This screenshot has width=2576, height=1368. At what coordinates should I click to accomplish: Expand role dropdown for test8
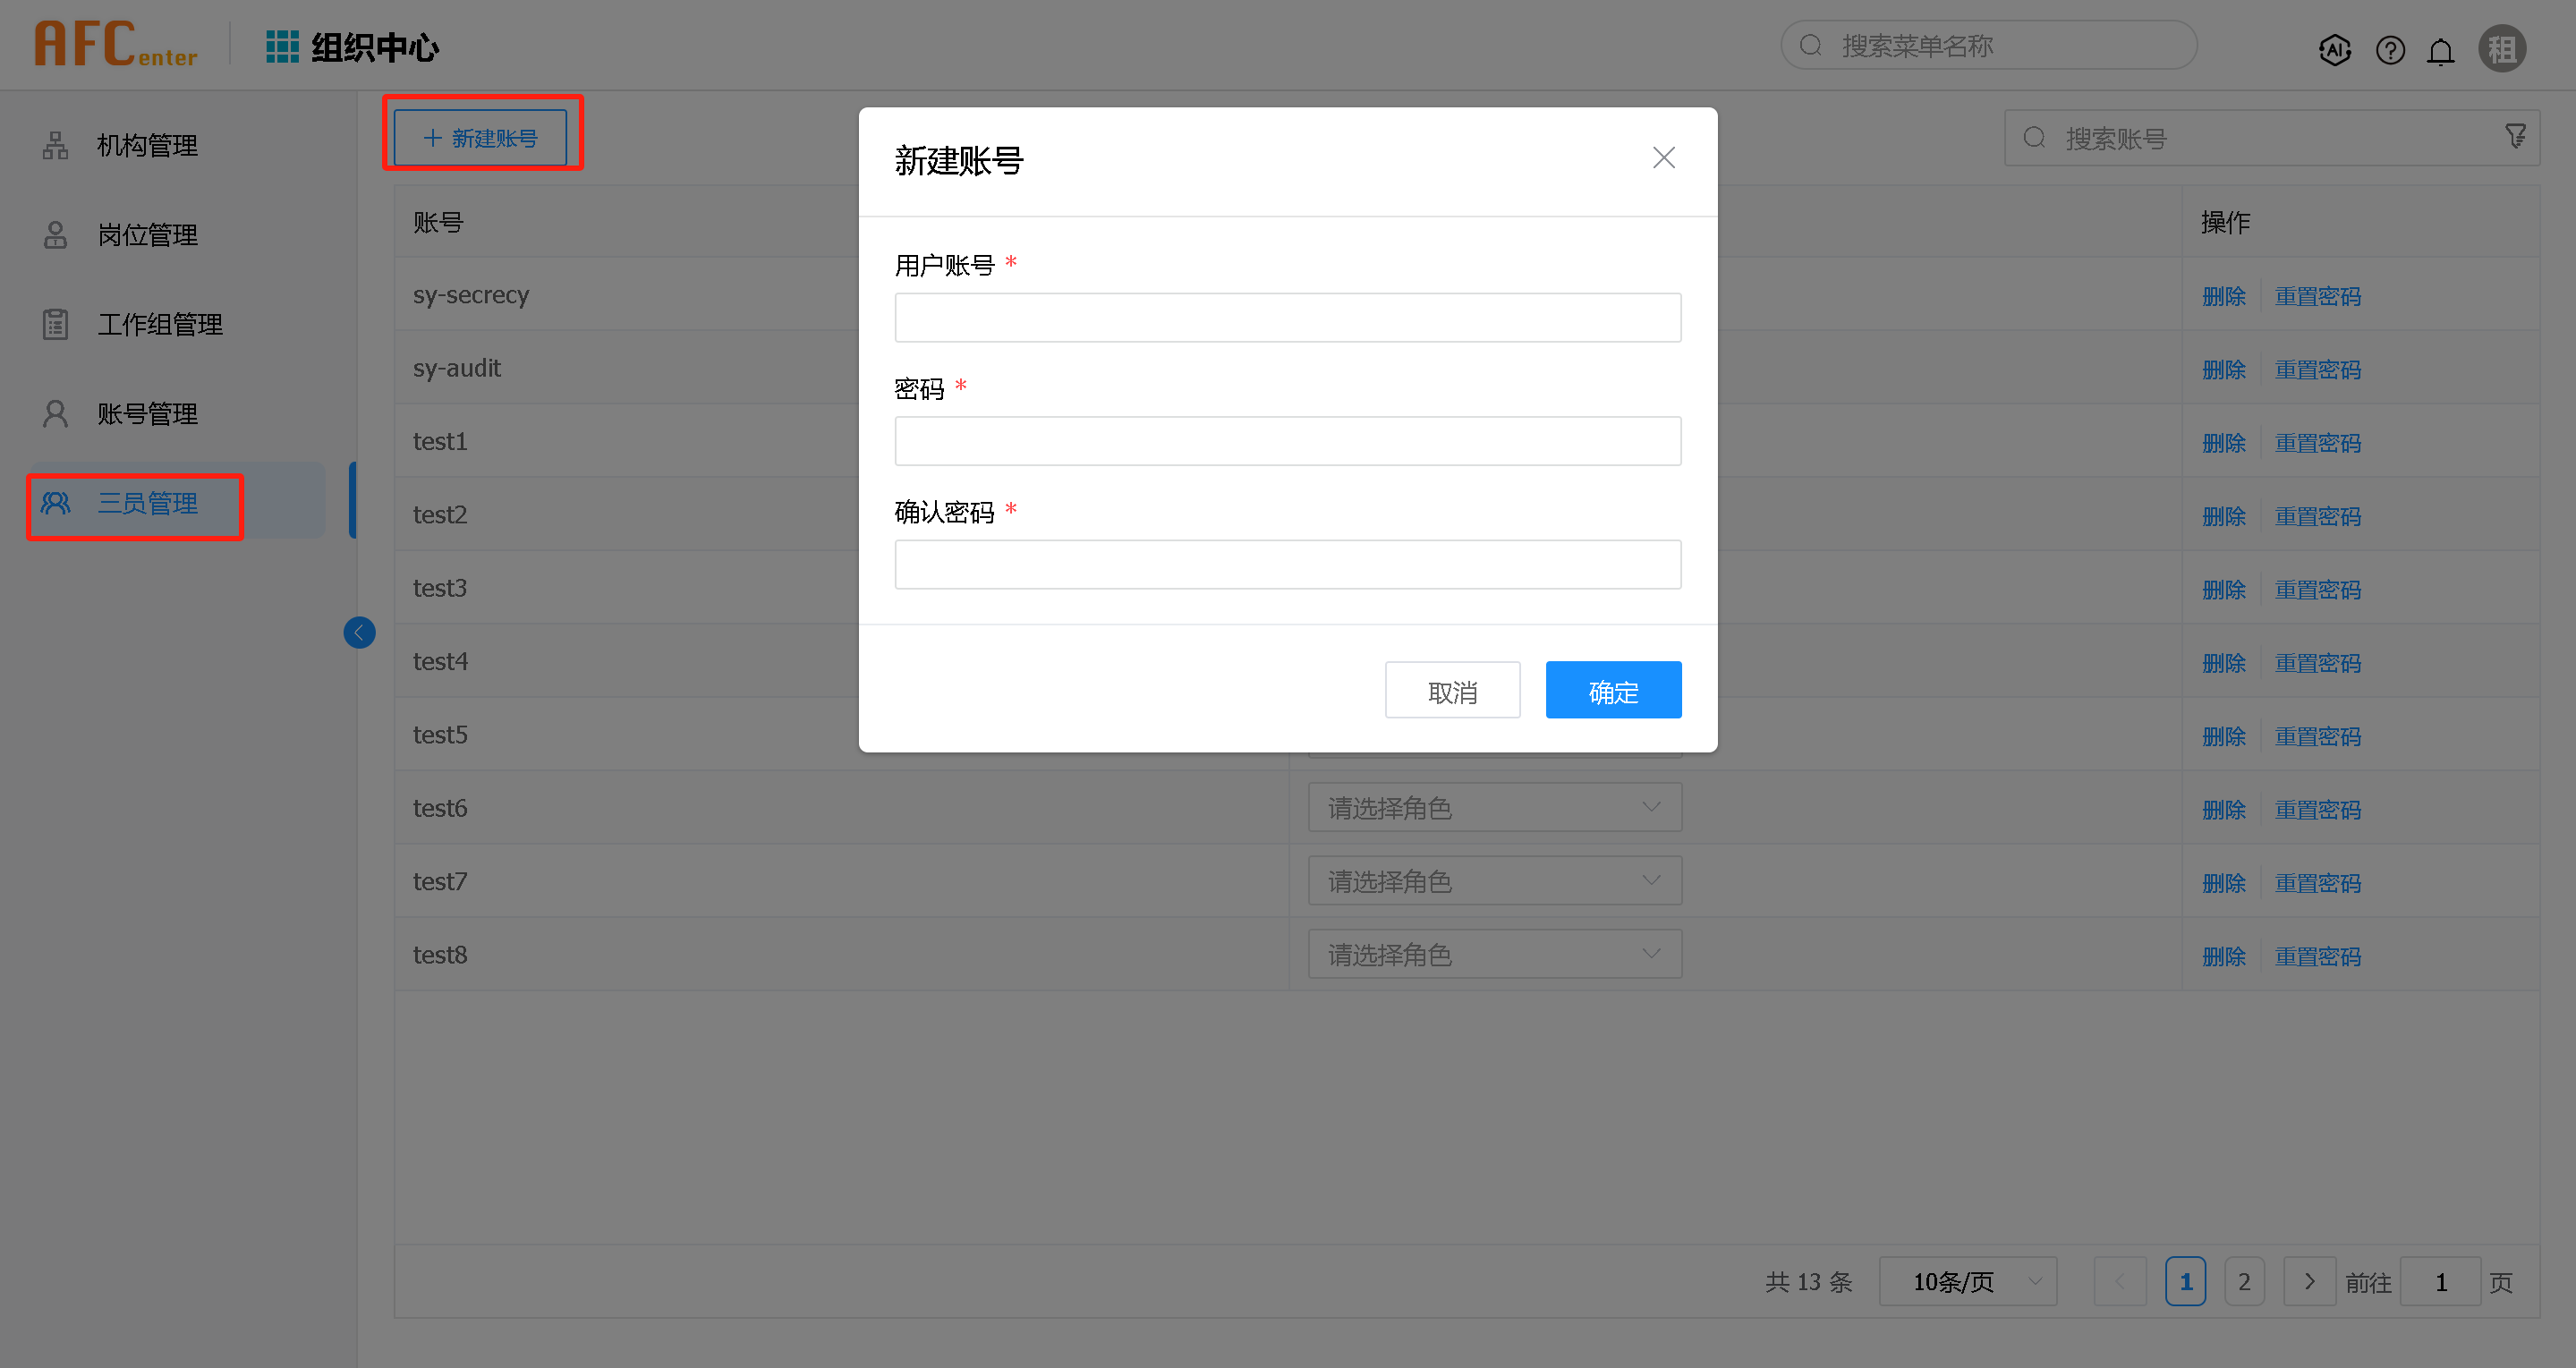[x=1494, y=954]
